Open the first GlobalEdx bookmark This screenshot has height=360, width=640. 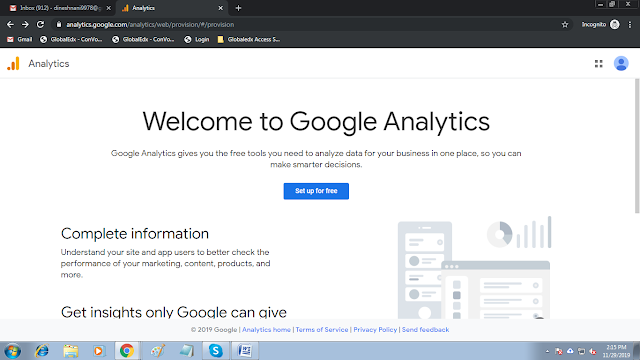(71, 40)
